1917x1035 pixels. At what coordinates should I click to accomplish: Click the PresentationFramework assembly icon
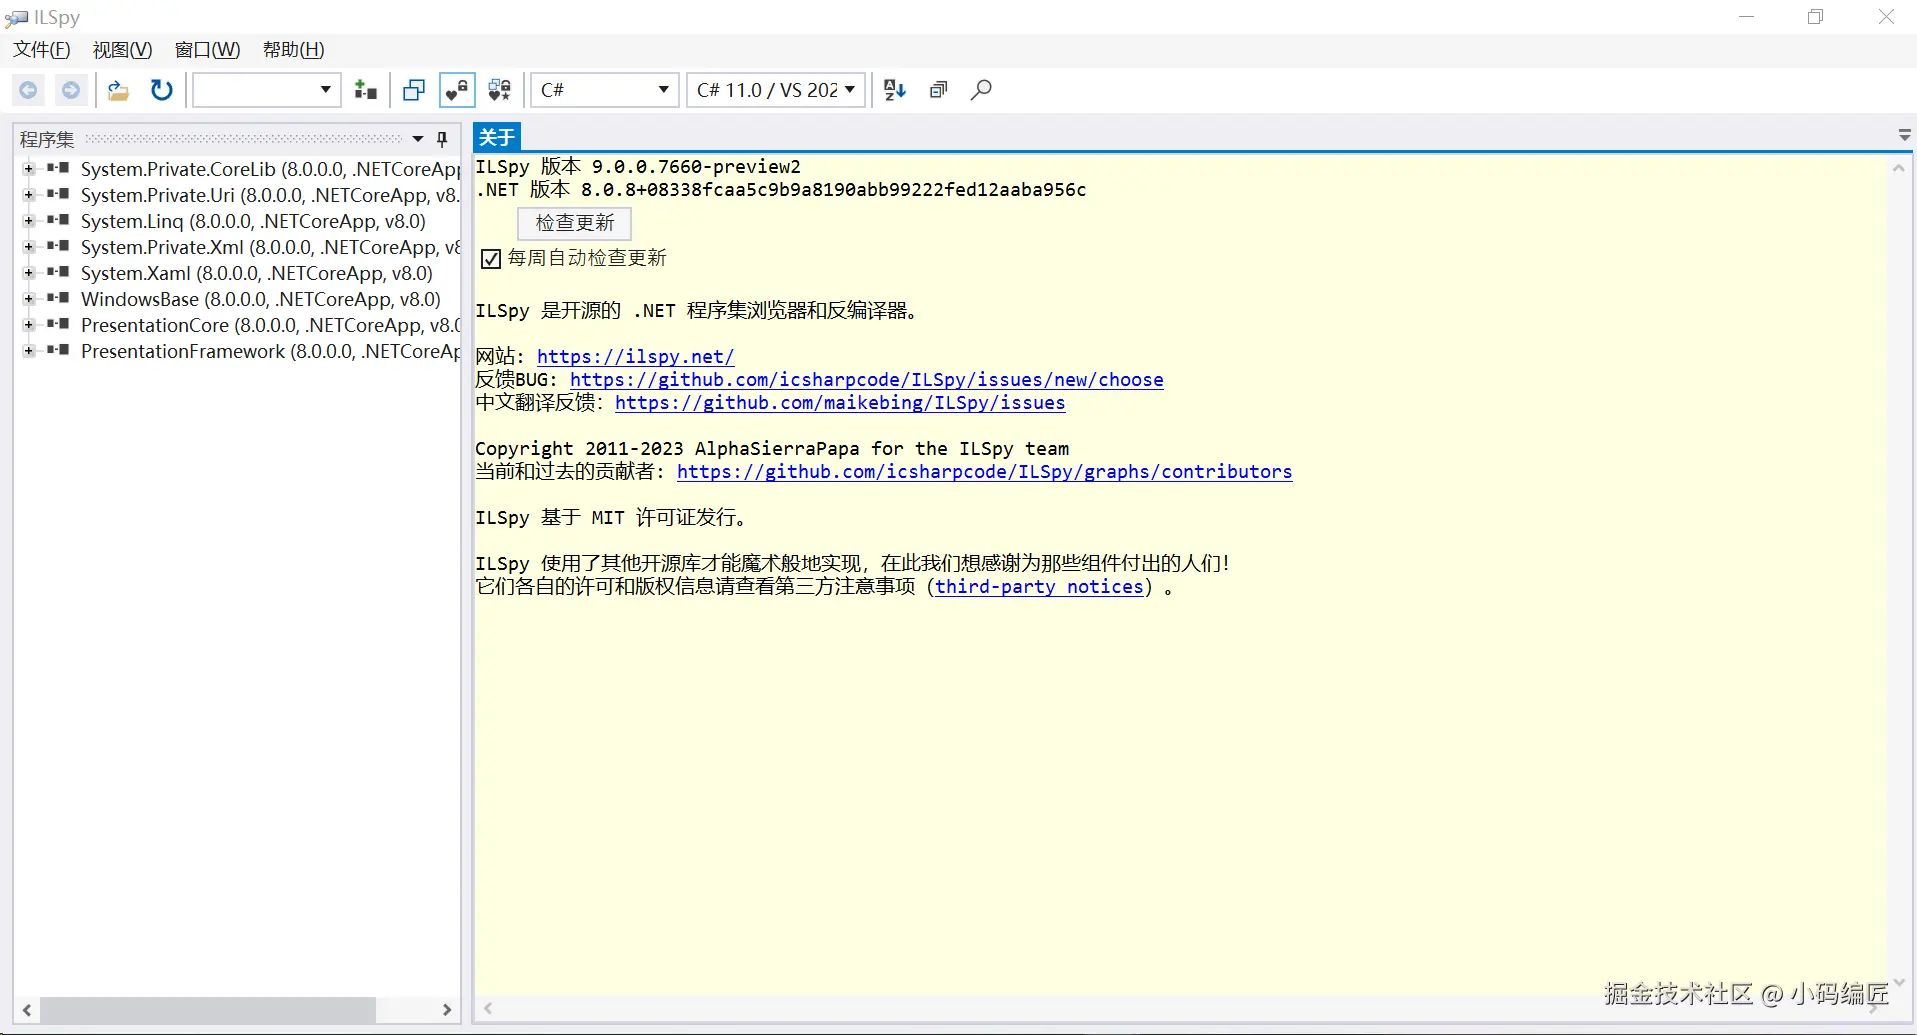(58, 350)
